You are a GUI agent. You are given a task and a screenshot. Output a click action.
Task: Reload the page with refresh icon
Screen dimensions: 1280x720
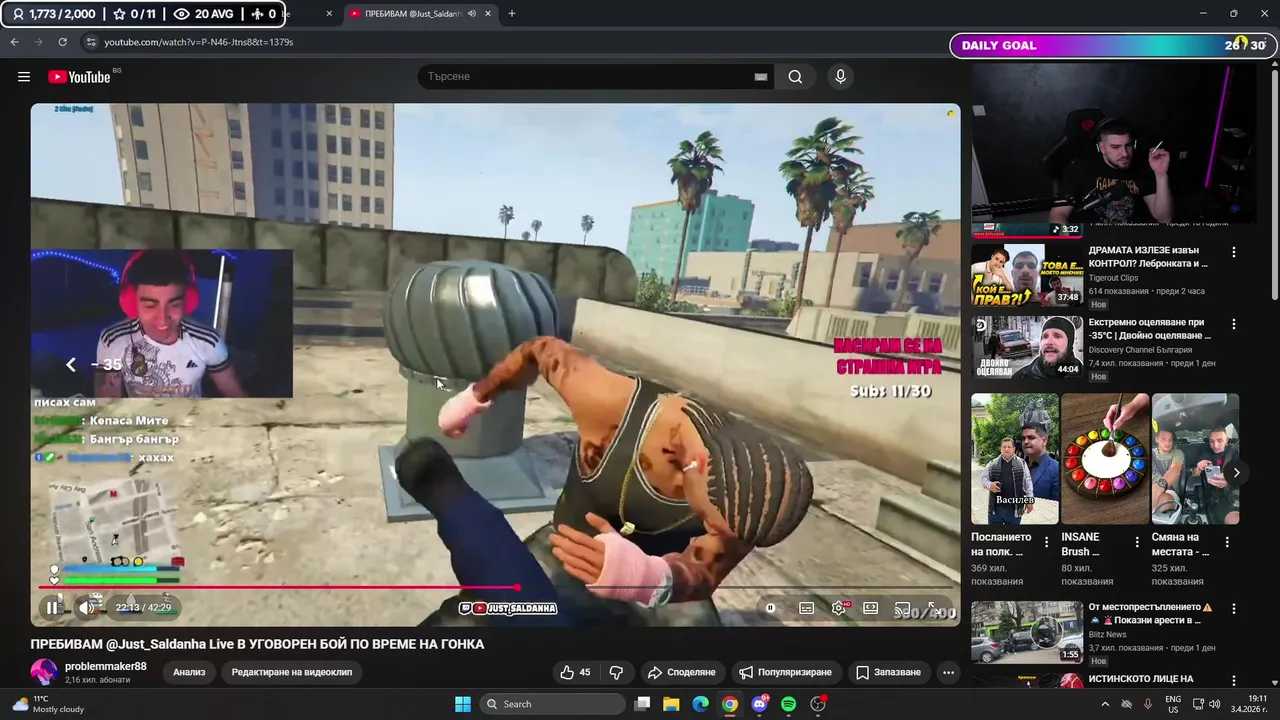point(62,42)
